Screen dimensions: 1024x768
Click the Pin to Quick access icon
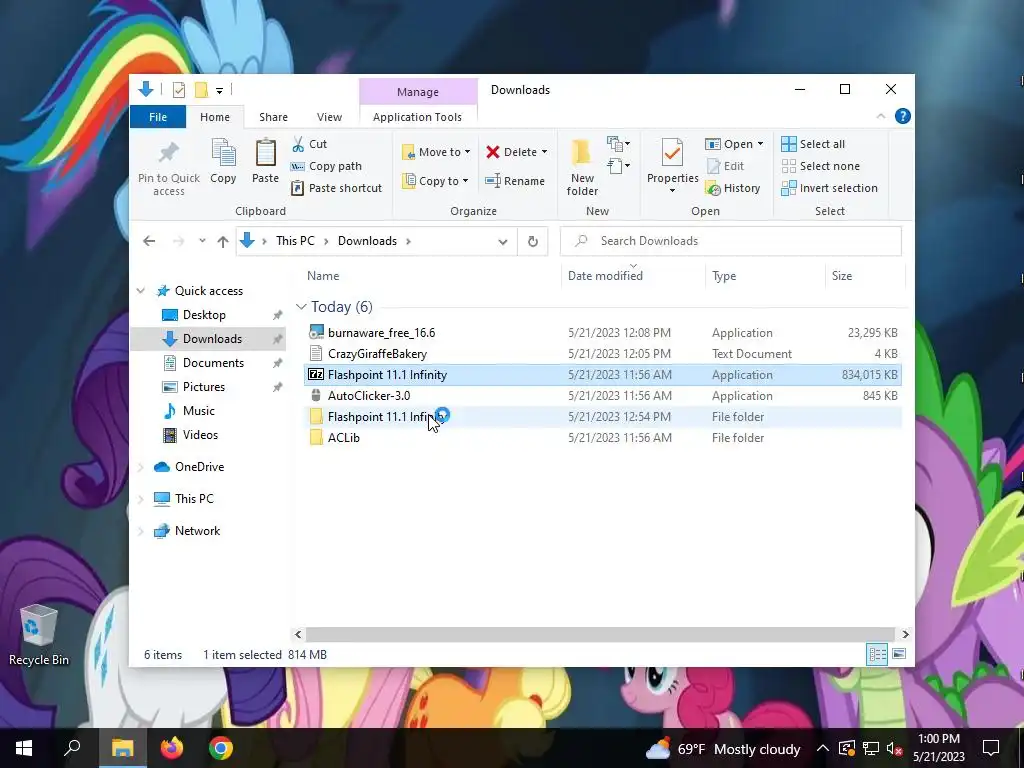click(168, 152)
